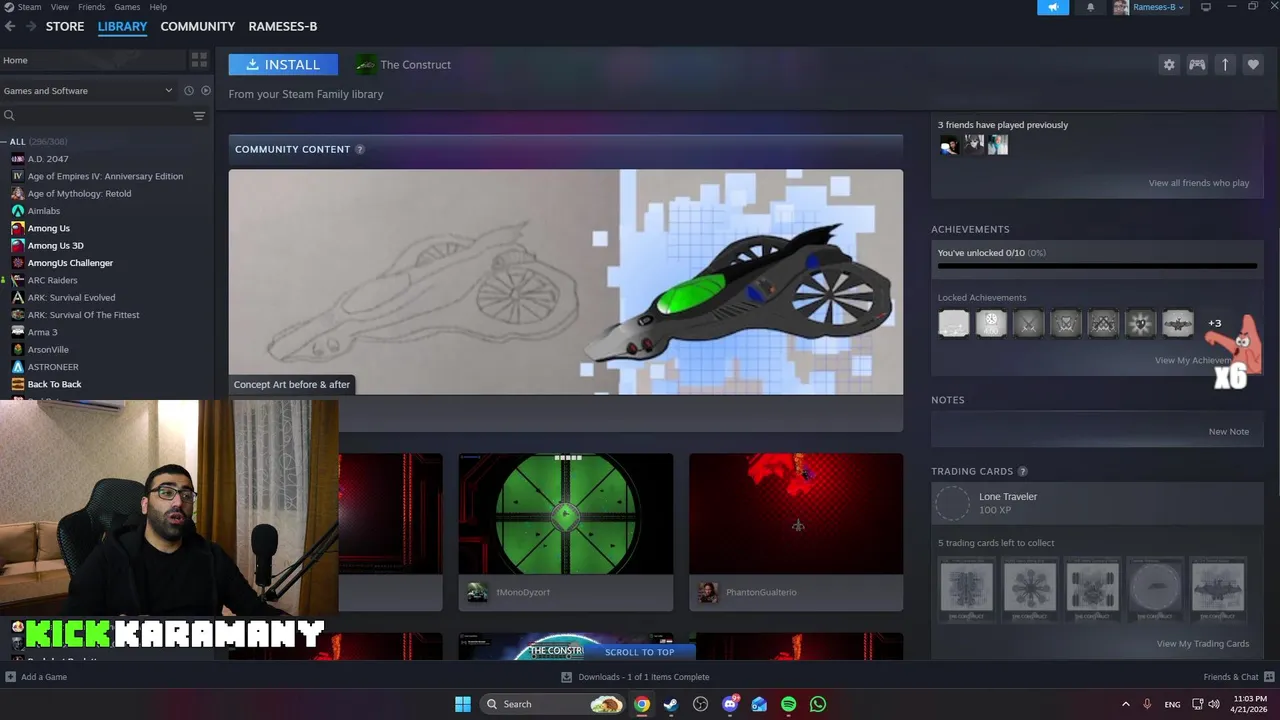Sort library by recent activity clock icon
Screen dimensions: 1280x720
[x=188, y=91]
